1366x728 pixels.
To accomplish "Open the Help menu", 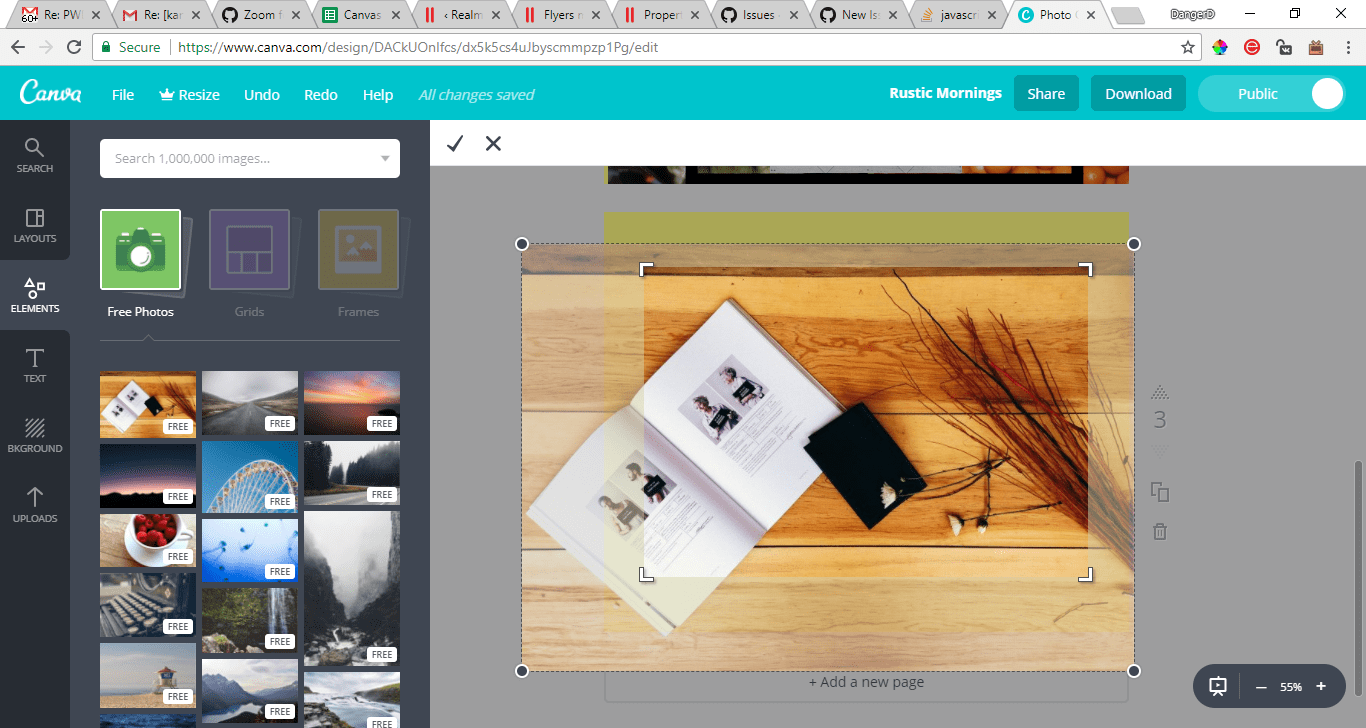I will (378, 94).
